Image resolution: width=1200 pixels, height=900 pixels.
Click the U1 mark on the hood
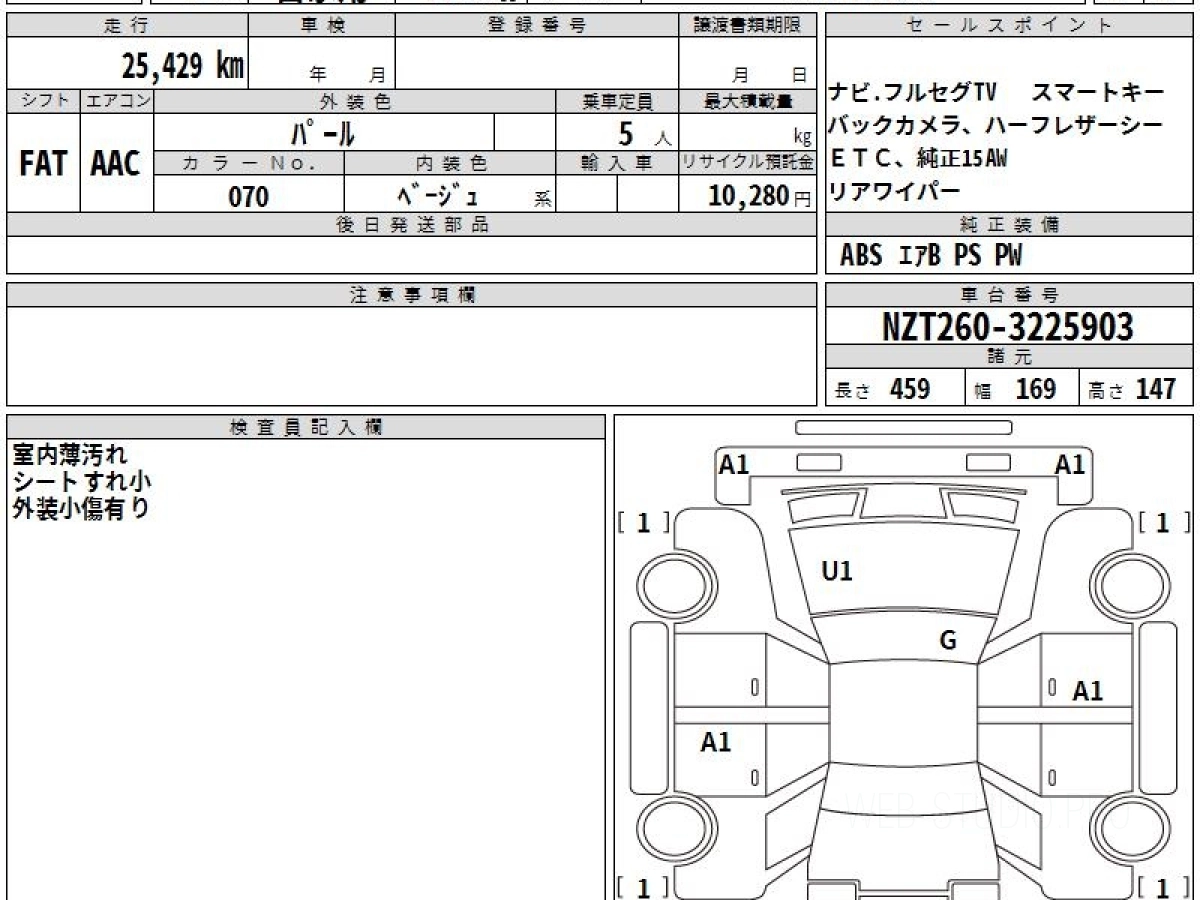836,572
